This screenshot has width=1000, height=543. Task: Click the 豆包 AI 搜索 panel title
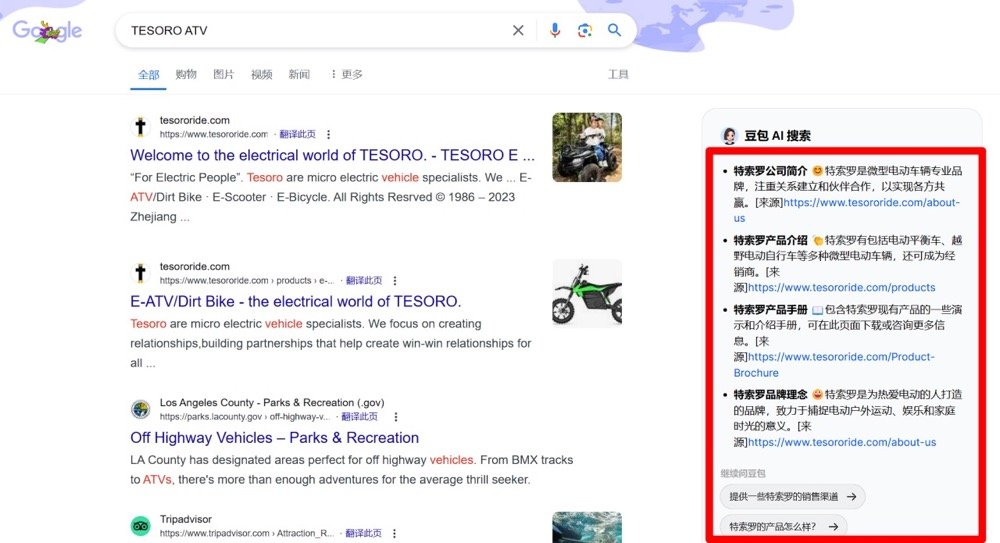click(x=777, y=135)
